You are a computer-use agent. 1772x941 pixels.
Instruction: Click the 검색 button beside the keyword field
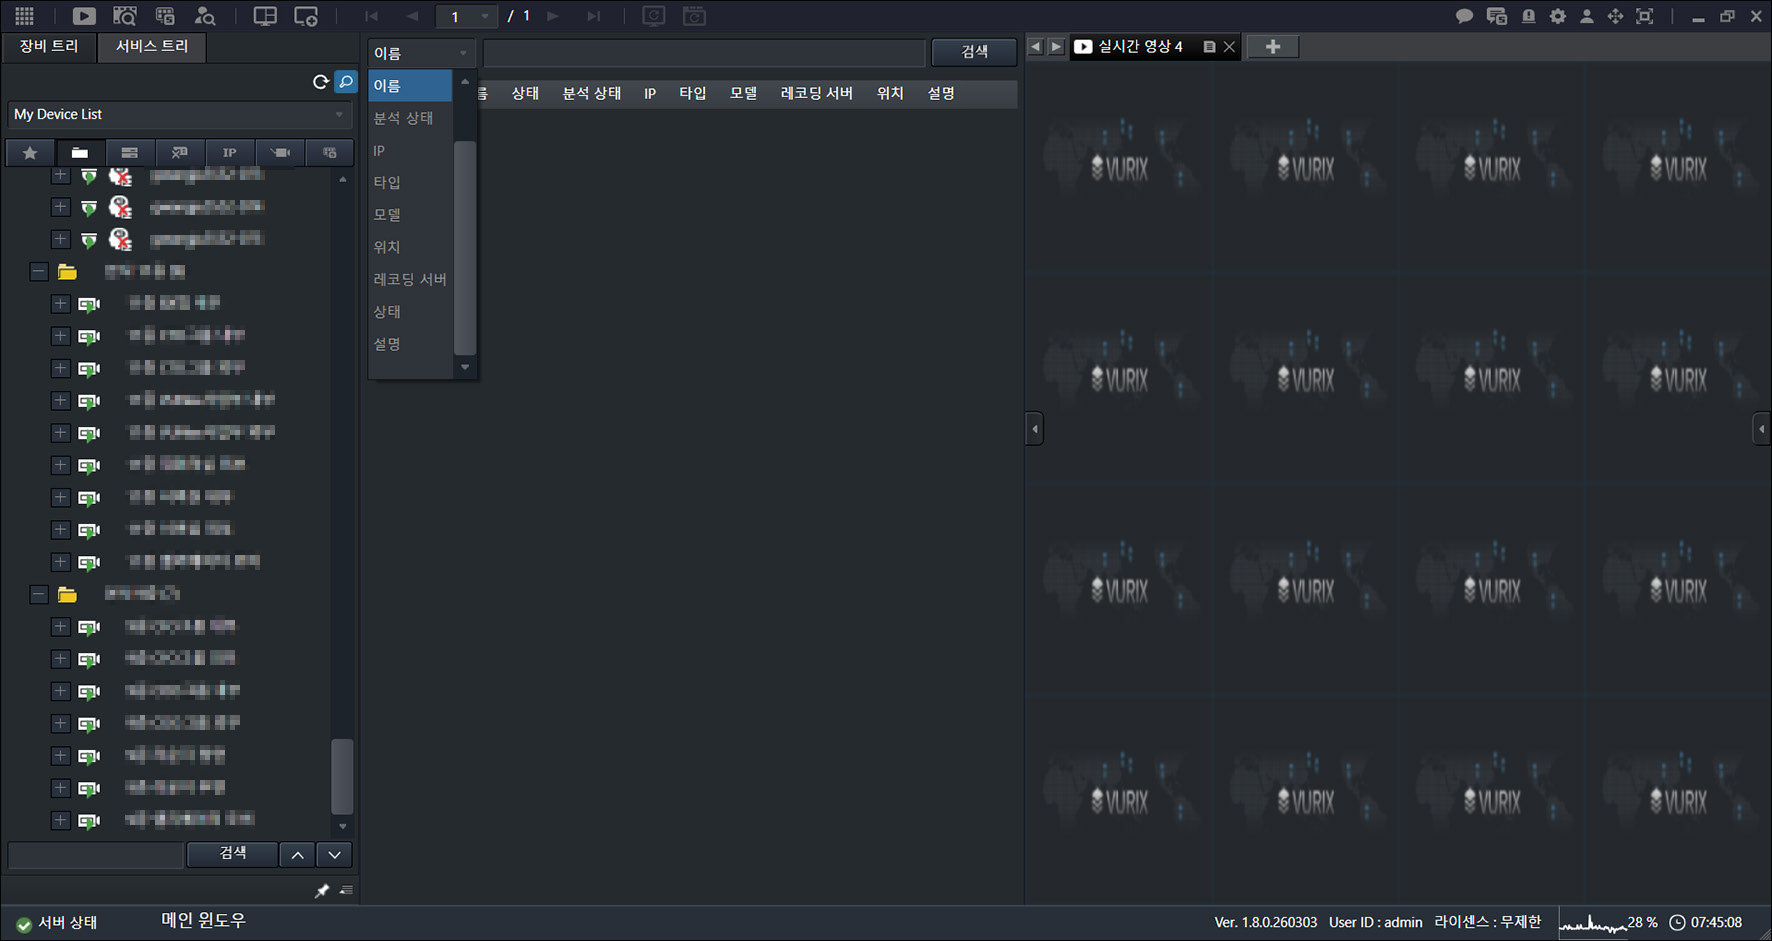[x=974, y=52]
